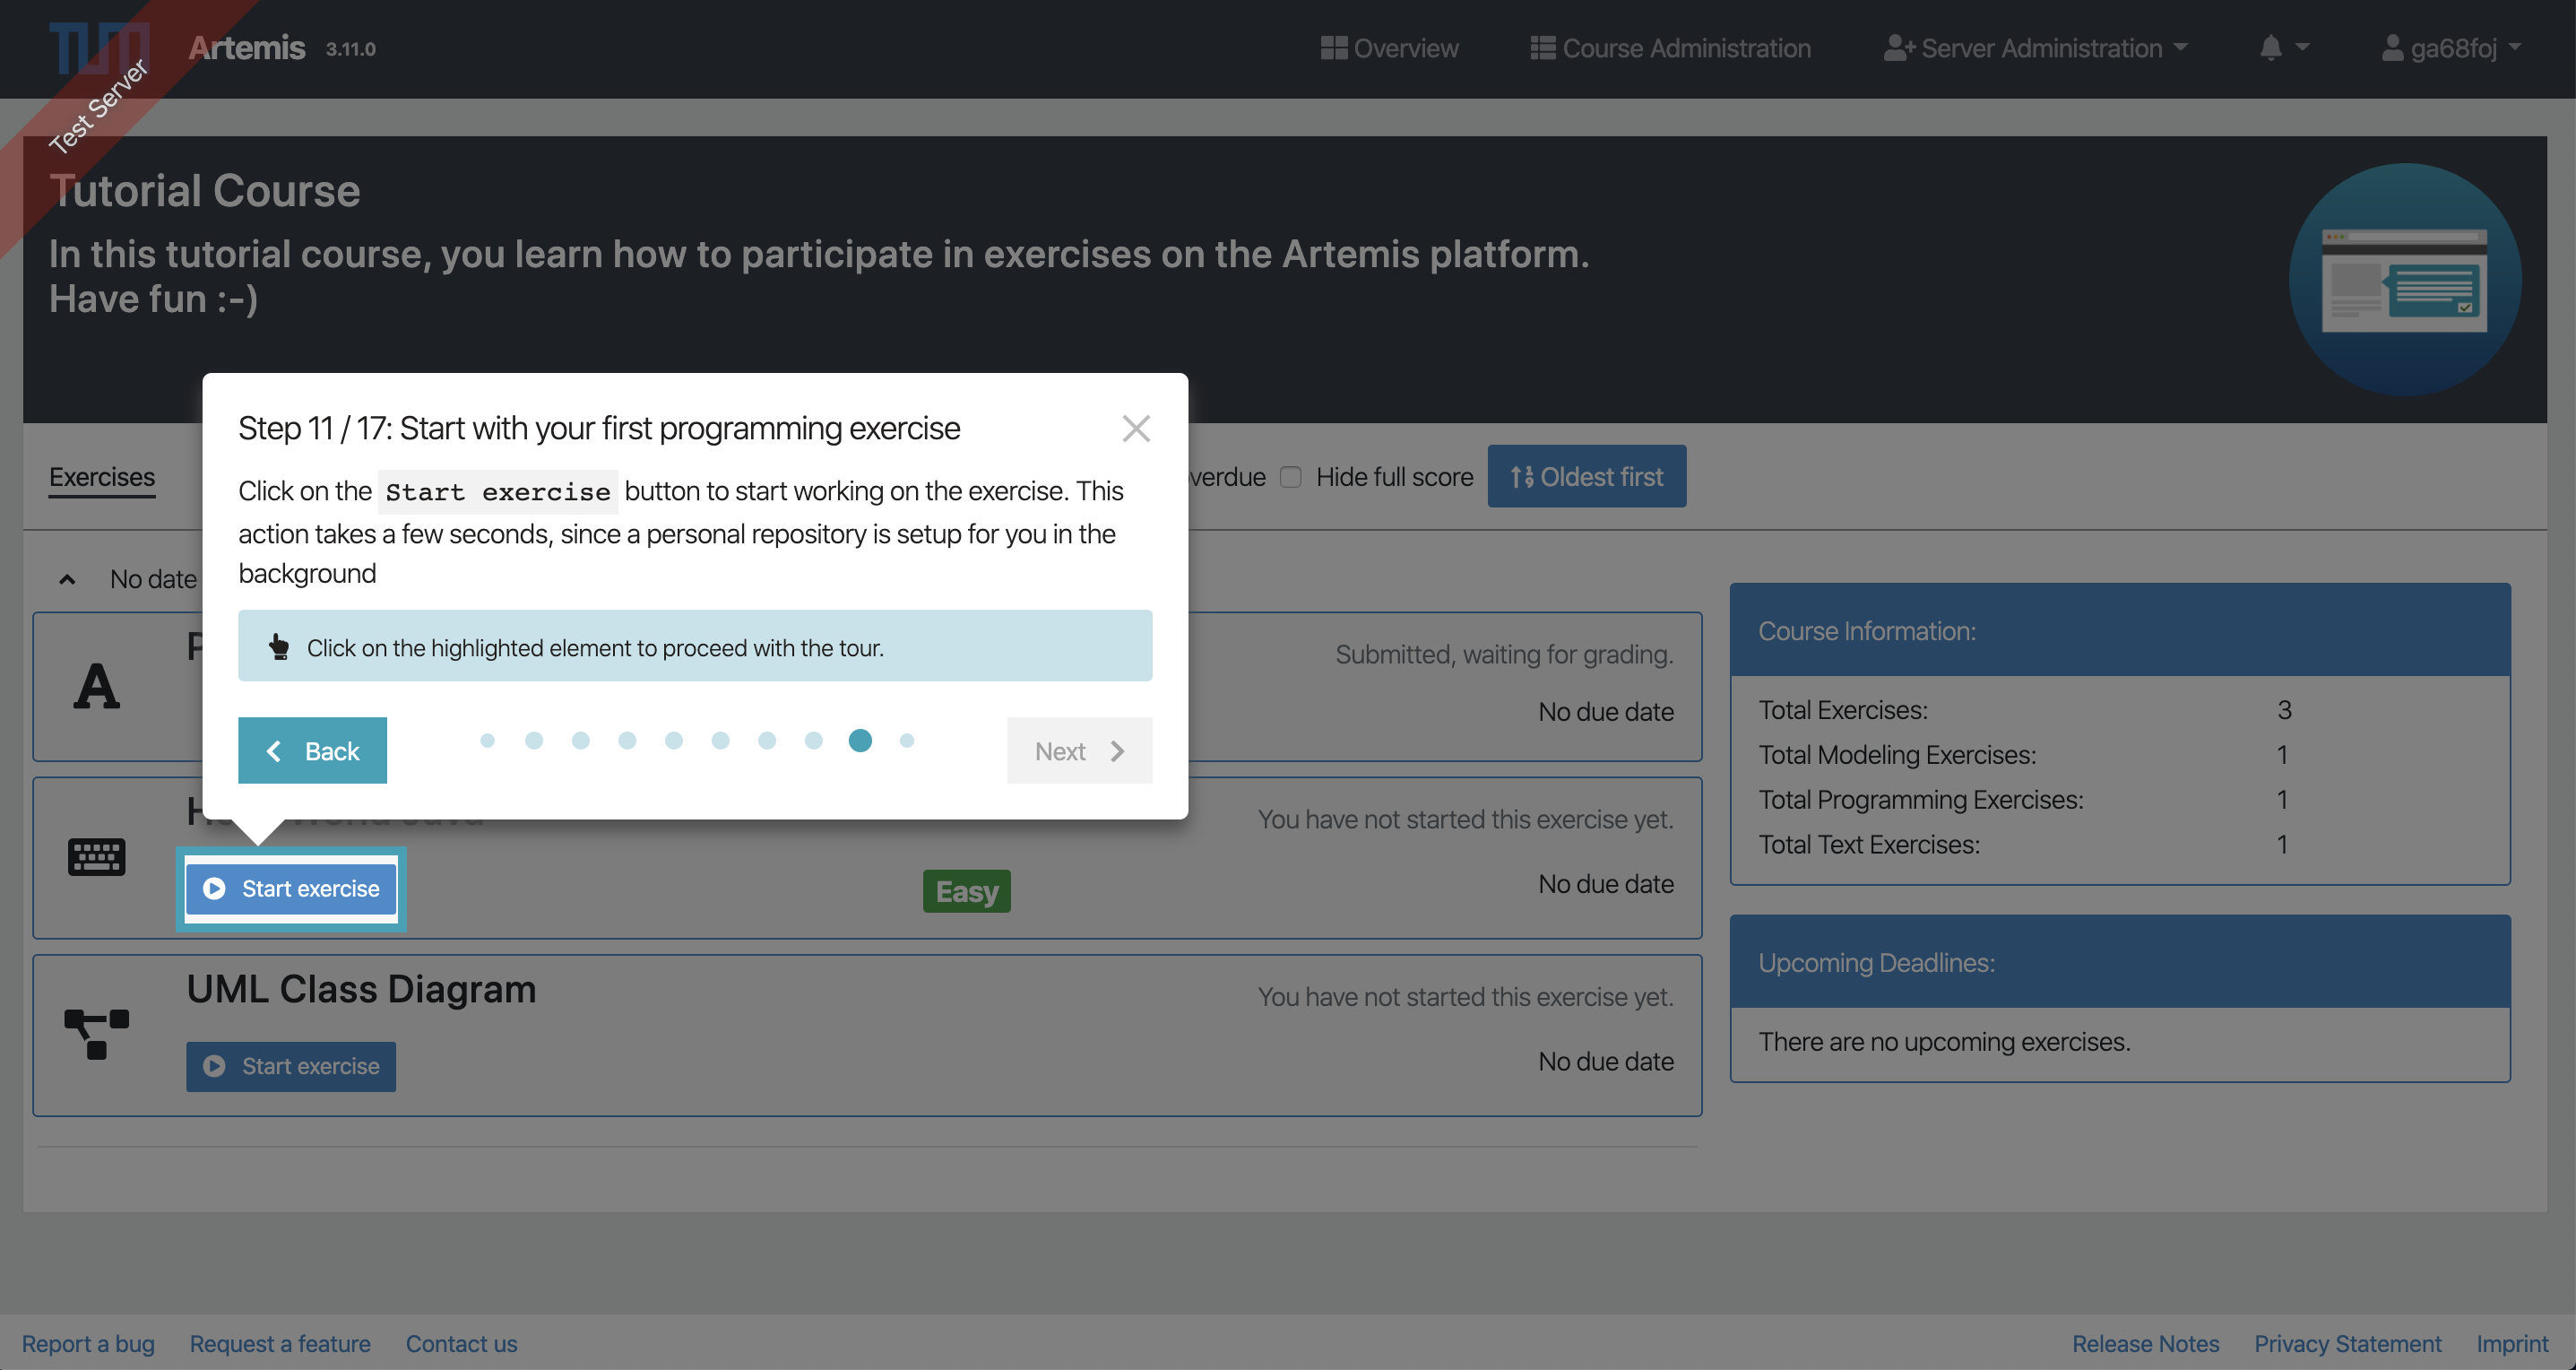This screenshot has width=2576, height=1370.
Task: Select the eighth tour progress dot
Action: [814, 740]
